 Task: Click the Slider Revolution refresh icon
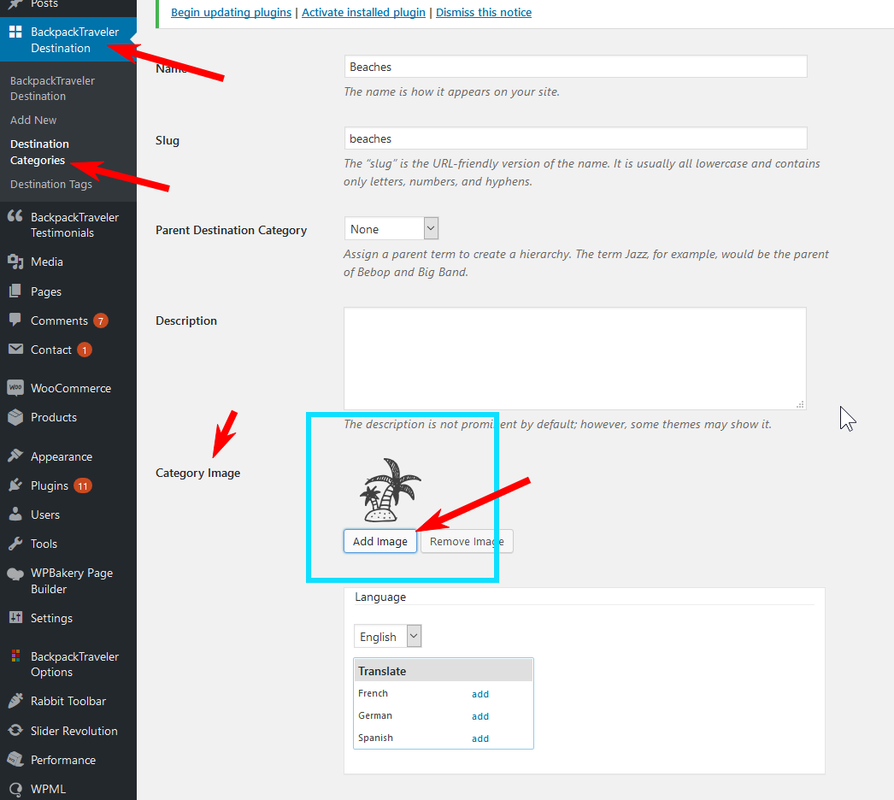pos(15,730)
